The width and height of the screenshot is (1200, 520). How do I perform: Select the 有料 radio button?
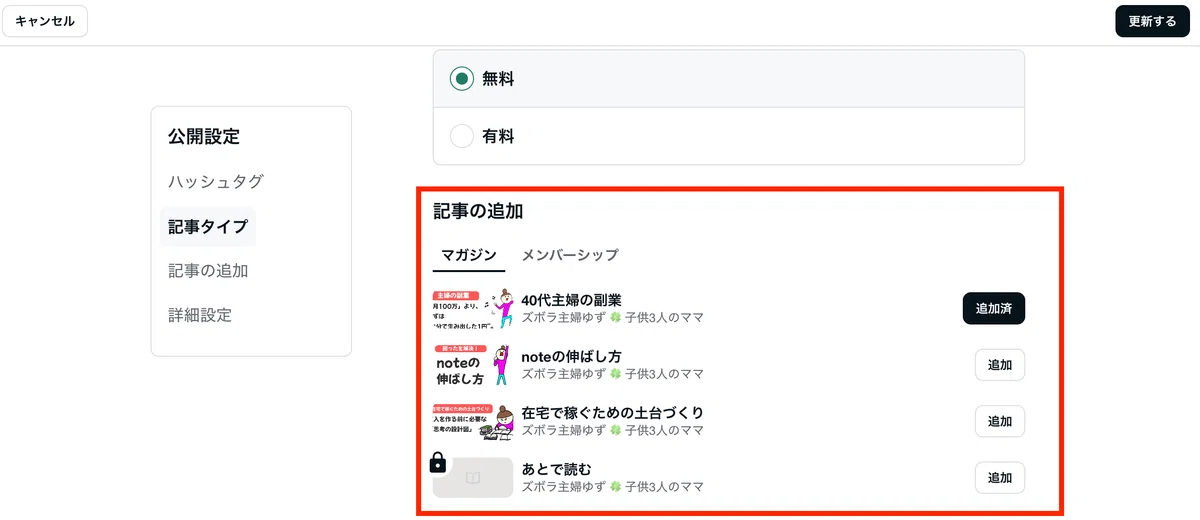[462, 136]
